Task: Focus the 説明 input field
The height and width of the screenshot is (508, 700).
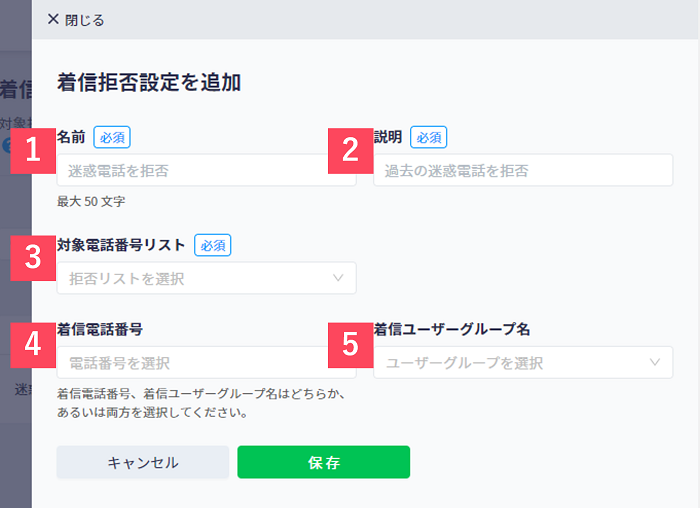Action: tap(523, 170)
